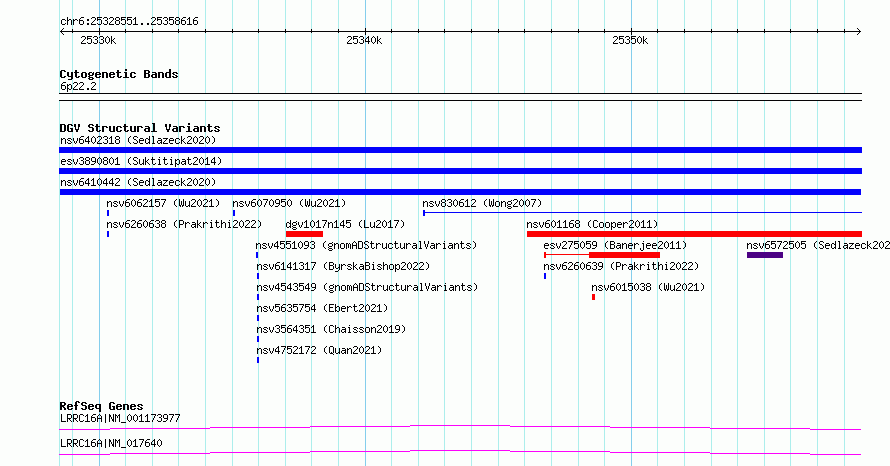Click the esv3890801 (Suktitipat2014) label
The height and width of the screenshot is (466, 890).
point(141,161)
